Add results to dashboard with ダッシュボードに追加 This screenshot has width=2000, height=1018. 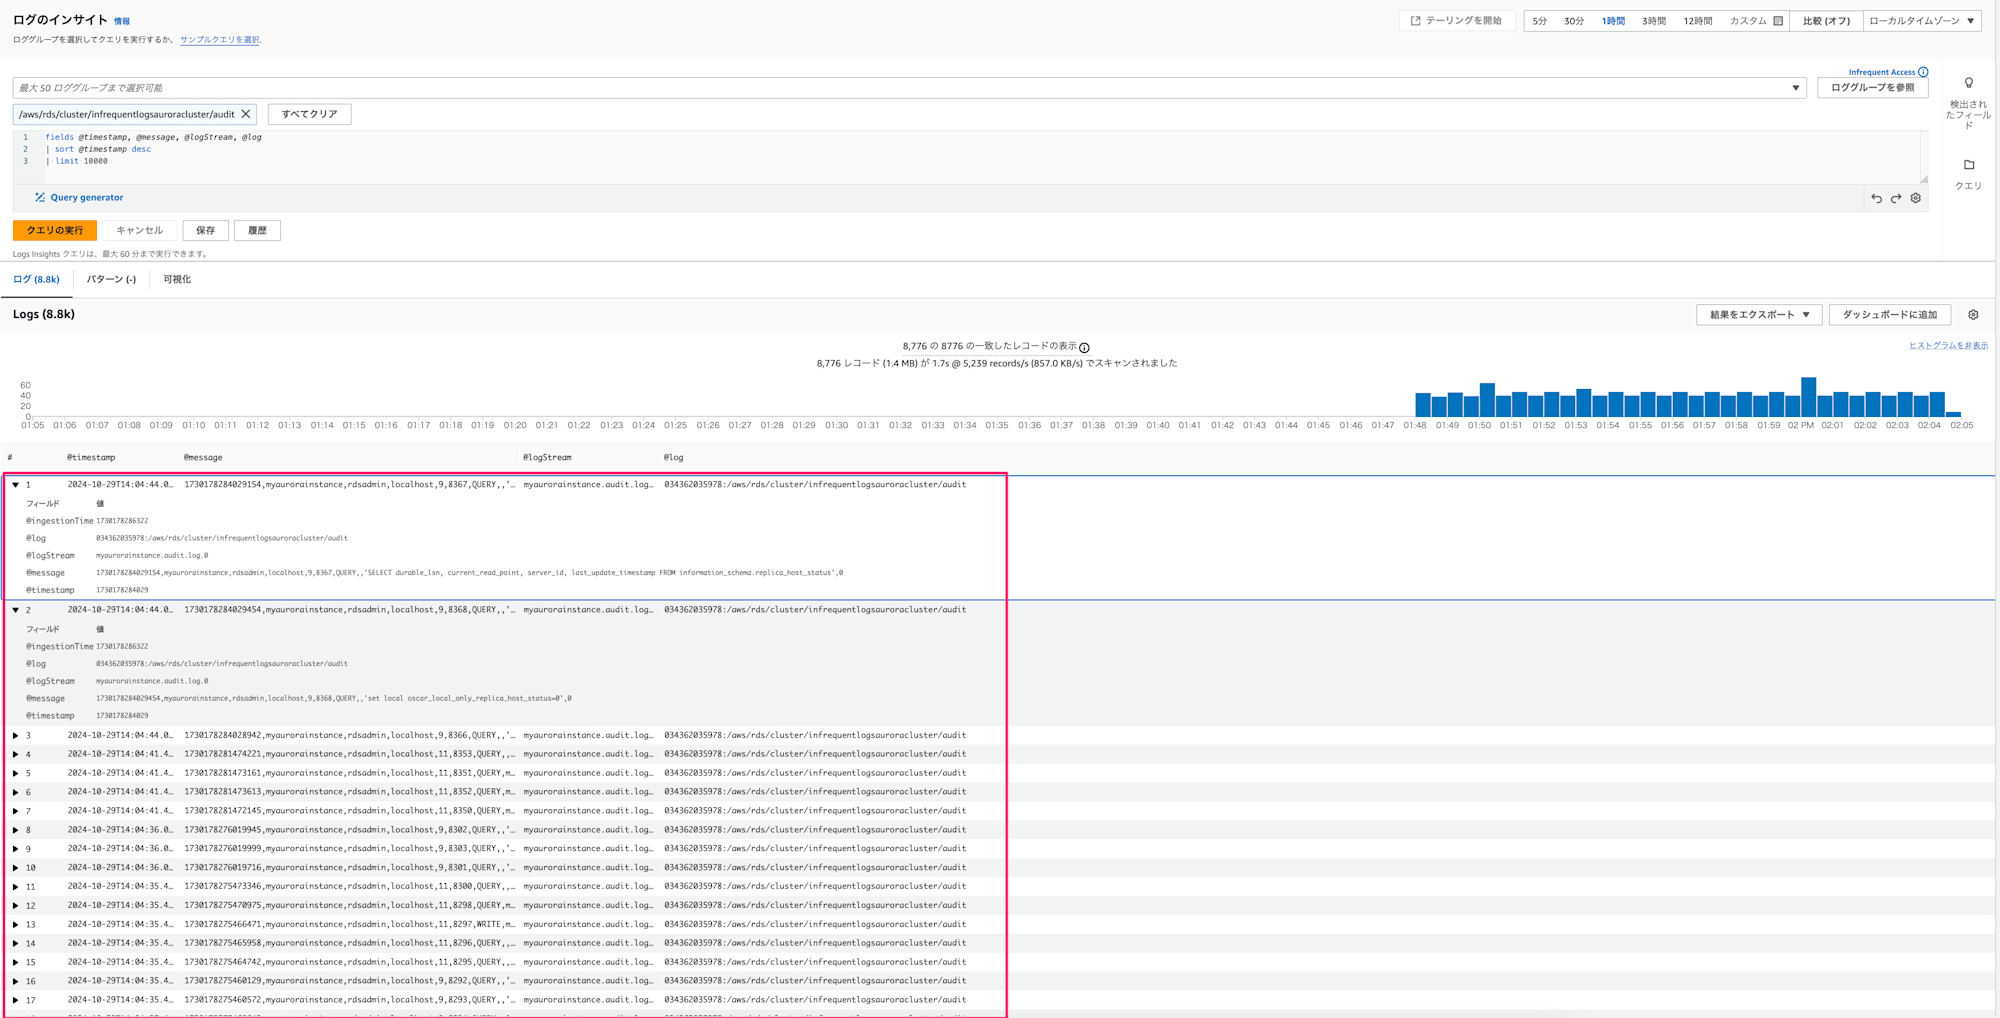point(1889,315)
